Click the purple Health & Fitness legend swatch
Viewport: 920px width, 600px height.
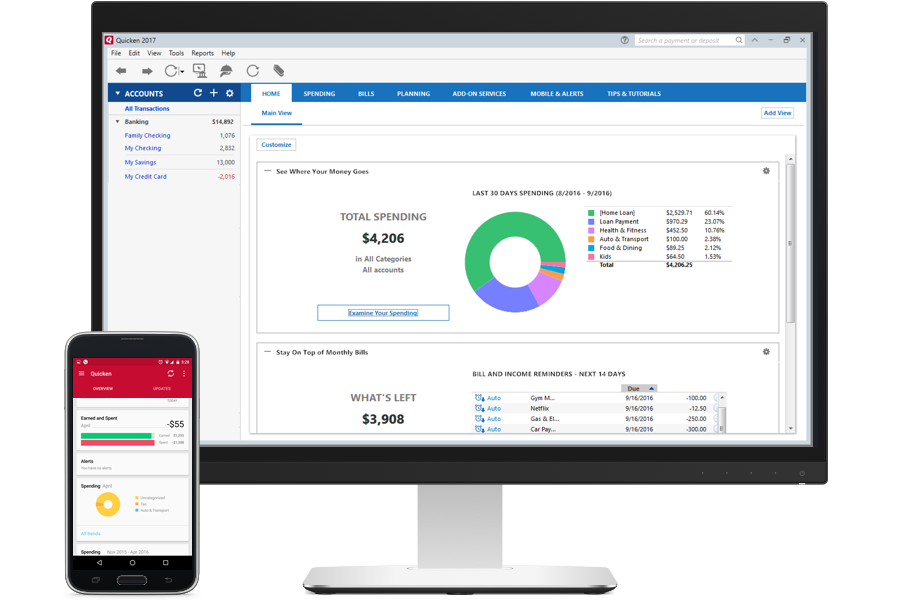591,230
